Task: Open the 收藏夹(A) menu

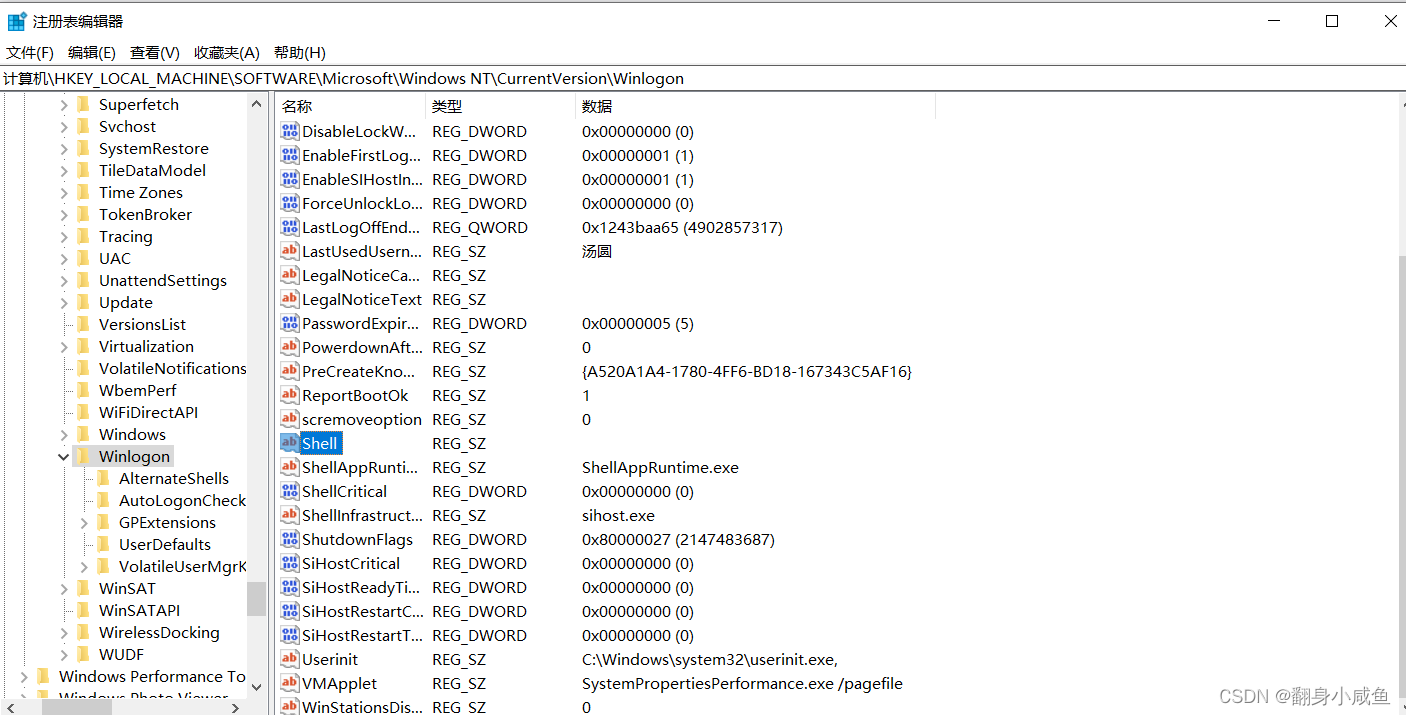Action: (x=227, y=53)
